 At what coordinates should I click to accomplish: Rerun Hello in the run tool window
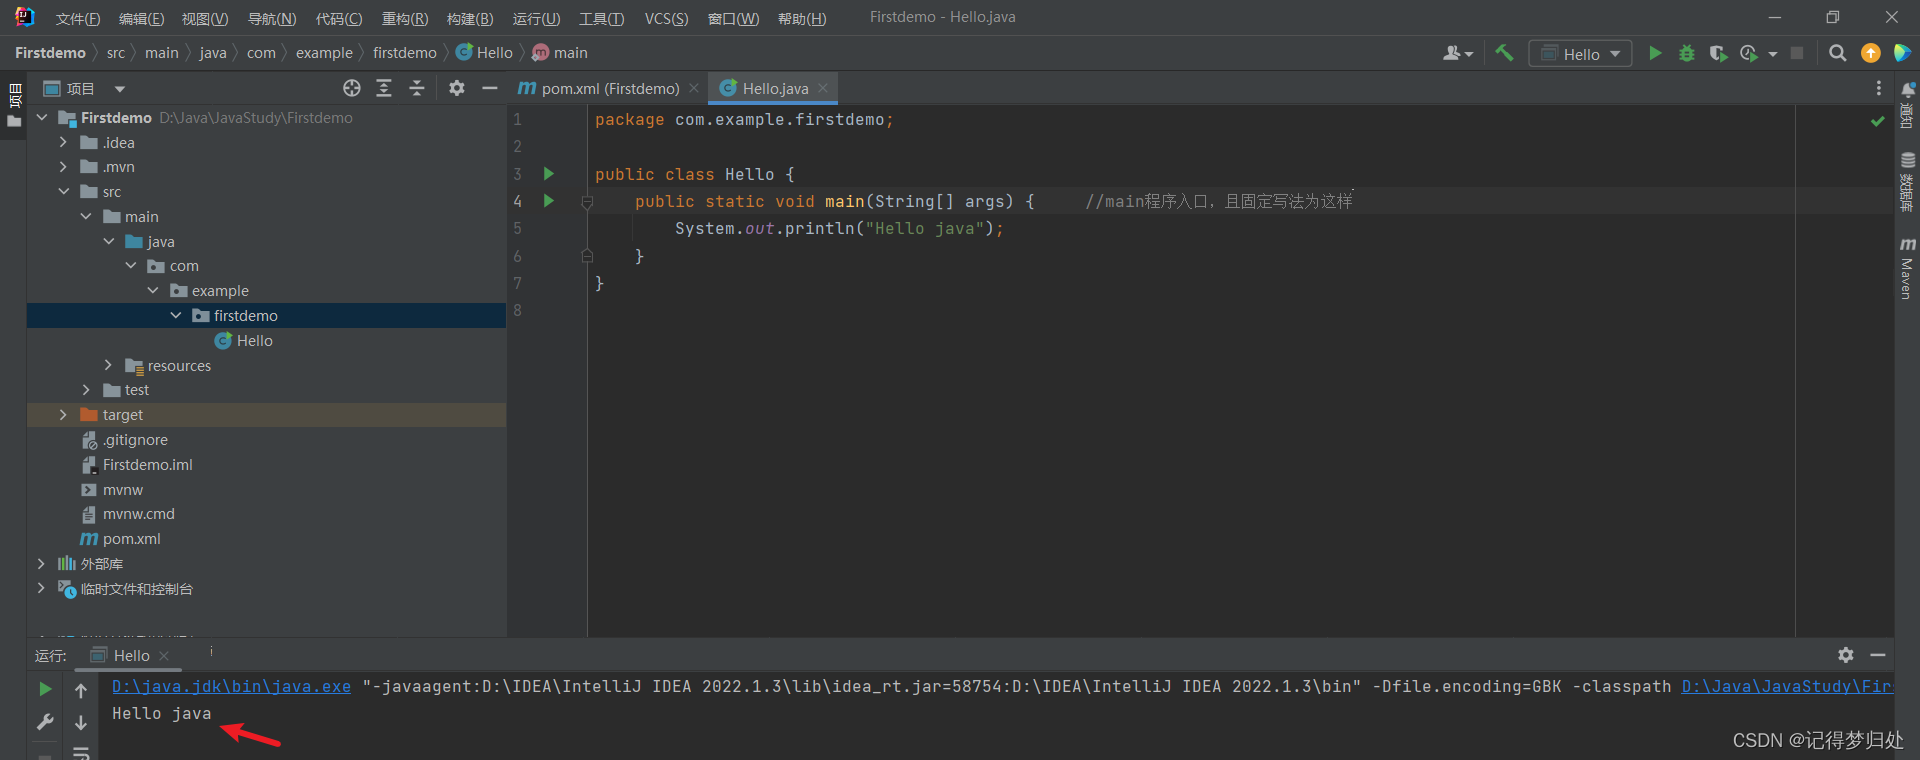pyautogui.click(x=45, y=689)
